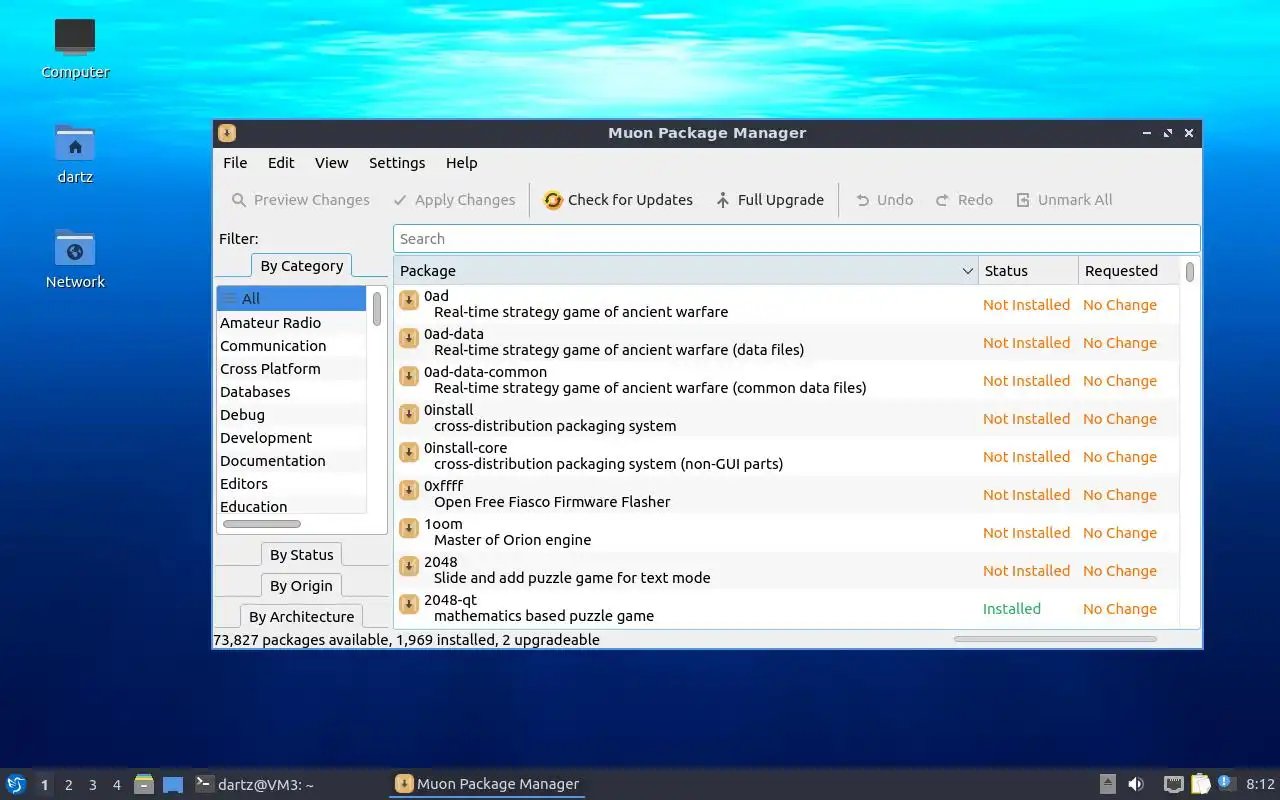Switch to workspace 4 in pager
The image size is (1280, 800).
pyautogui.click(x=116, y=785)
